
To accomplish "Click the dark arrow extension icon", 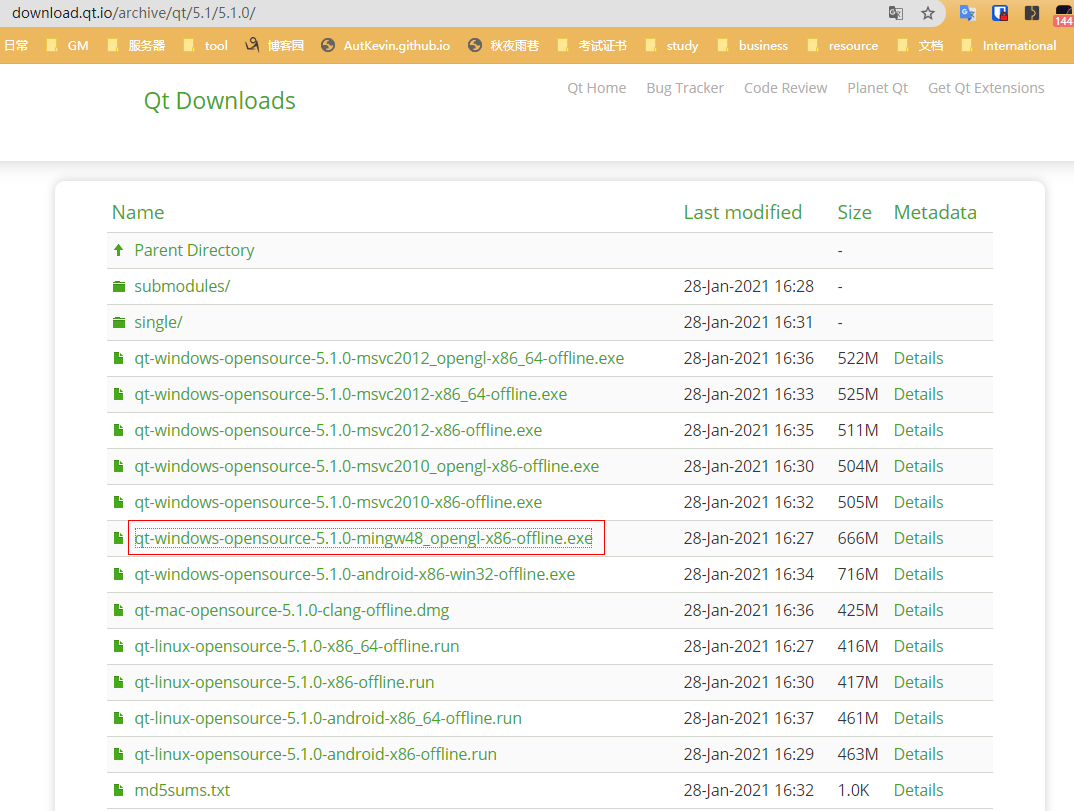I will (x=1032, y=13).
